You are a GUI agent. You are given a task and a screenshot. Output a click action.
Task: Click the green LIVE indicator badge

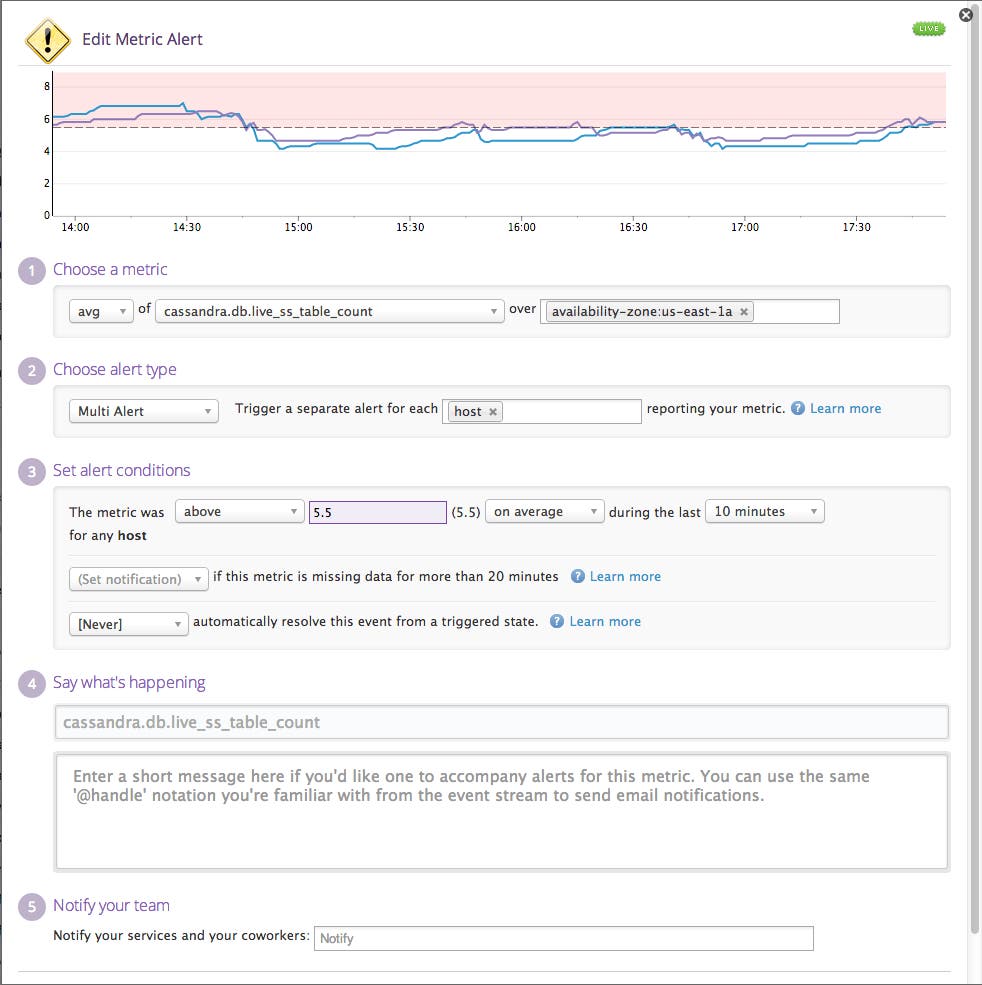click(x=928, y=28)
